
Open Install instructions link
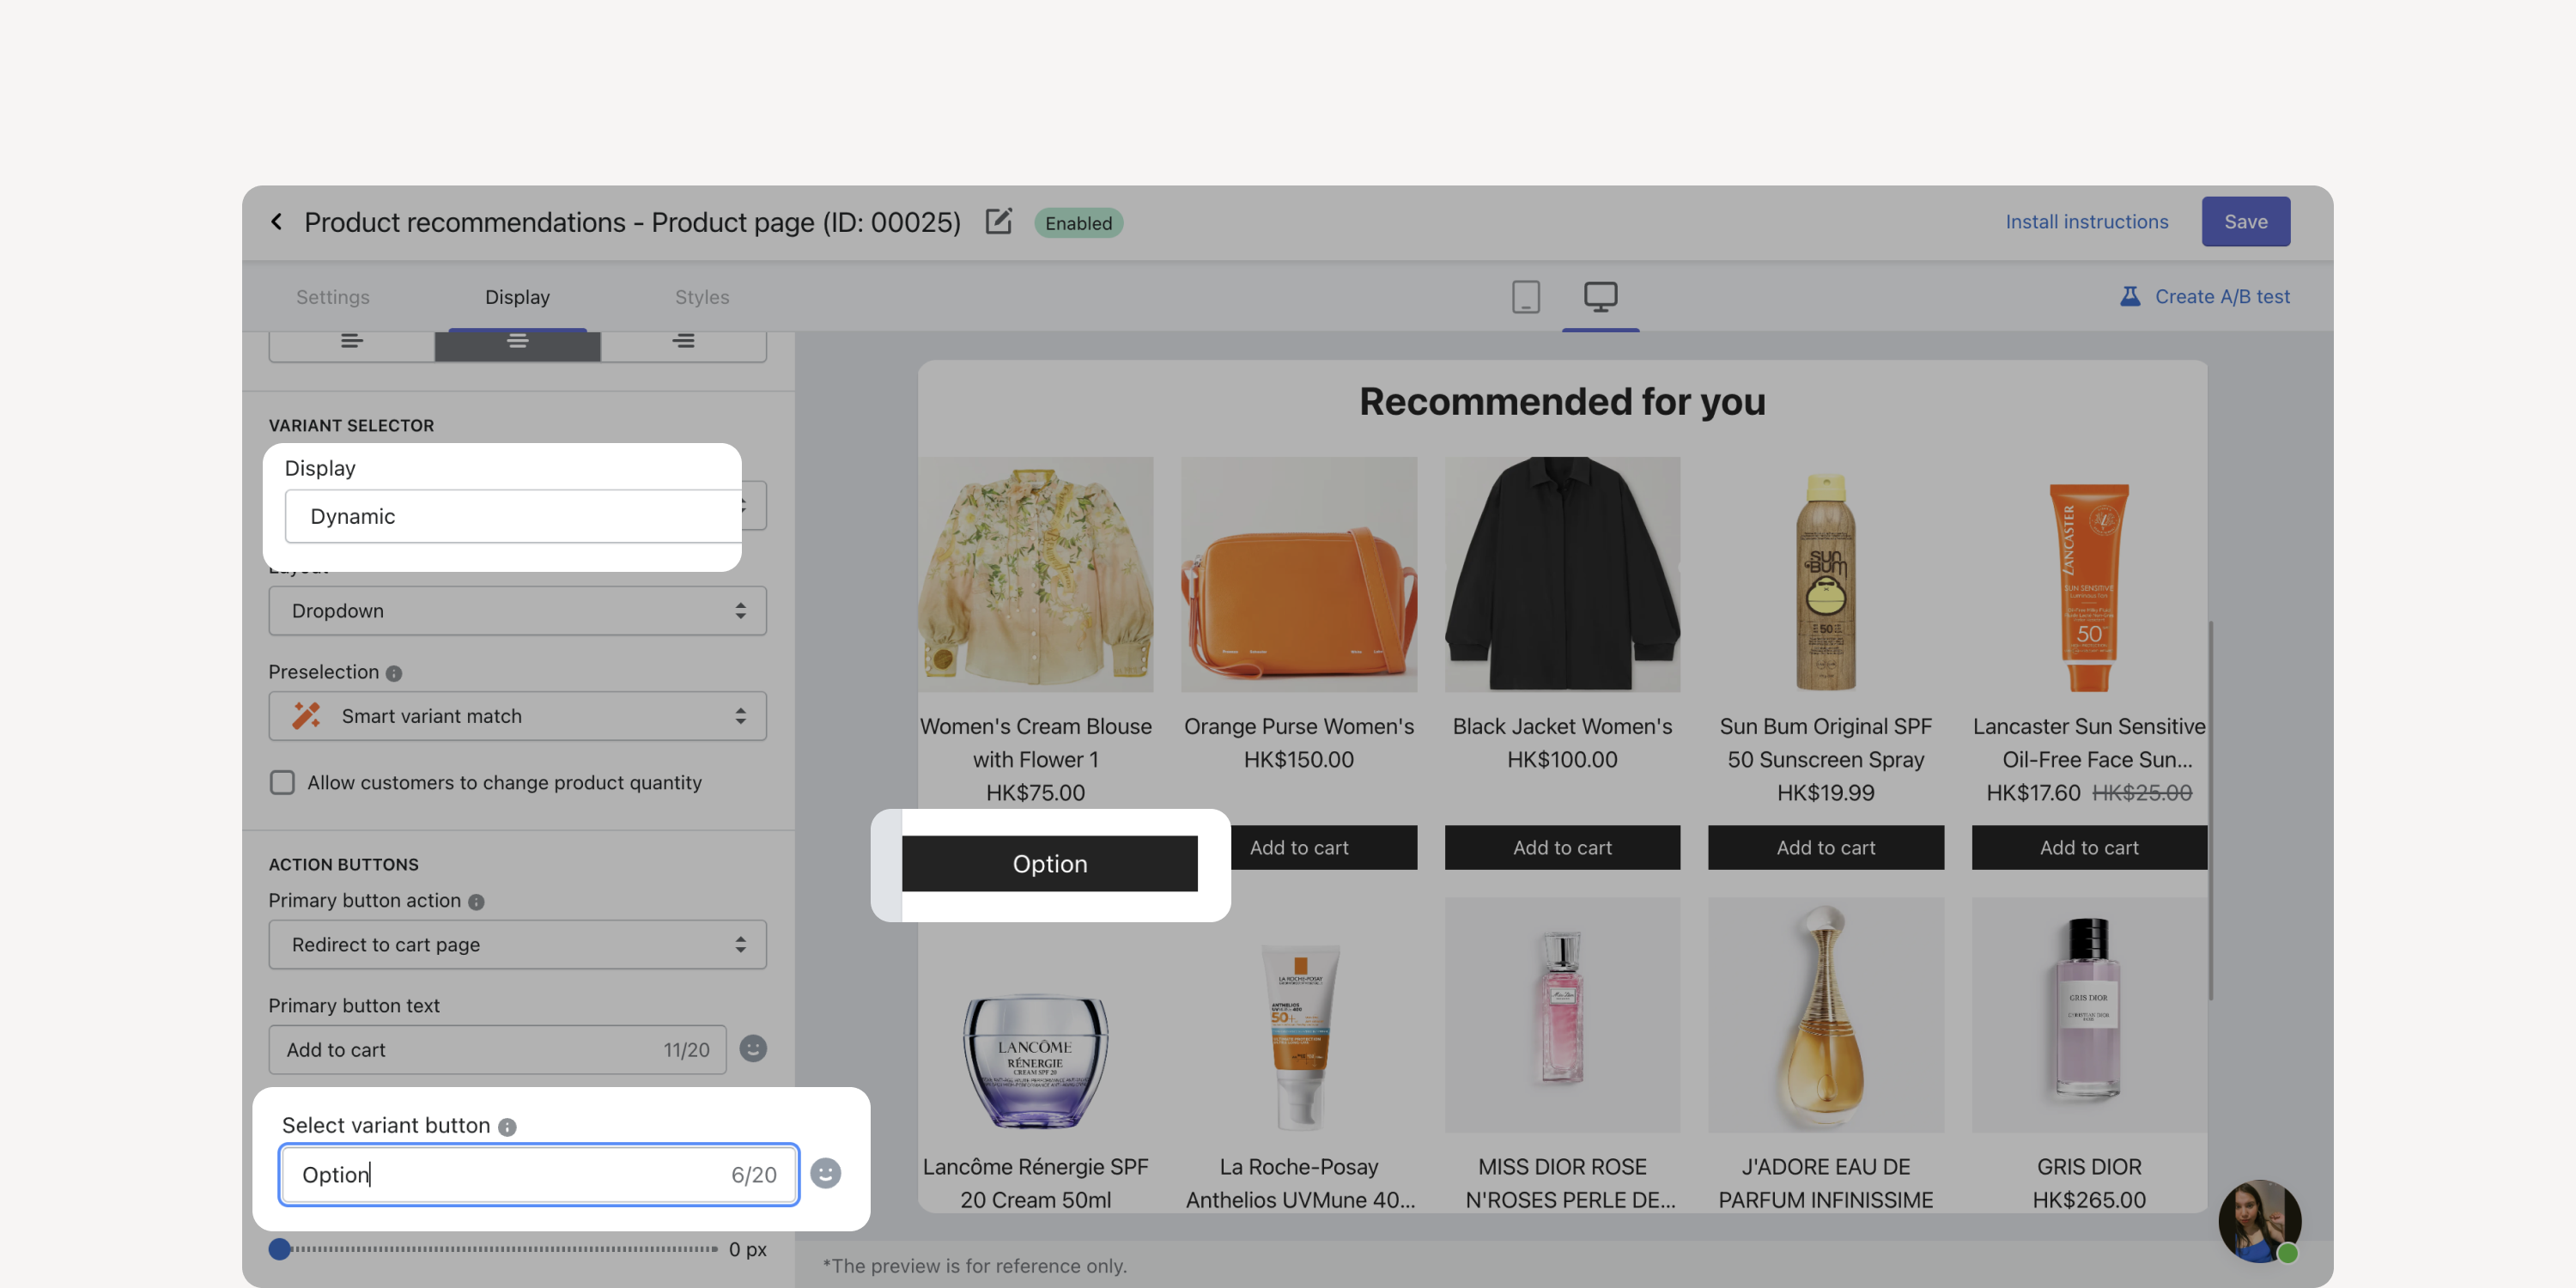click(x=2086, y=221)
